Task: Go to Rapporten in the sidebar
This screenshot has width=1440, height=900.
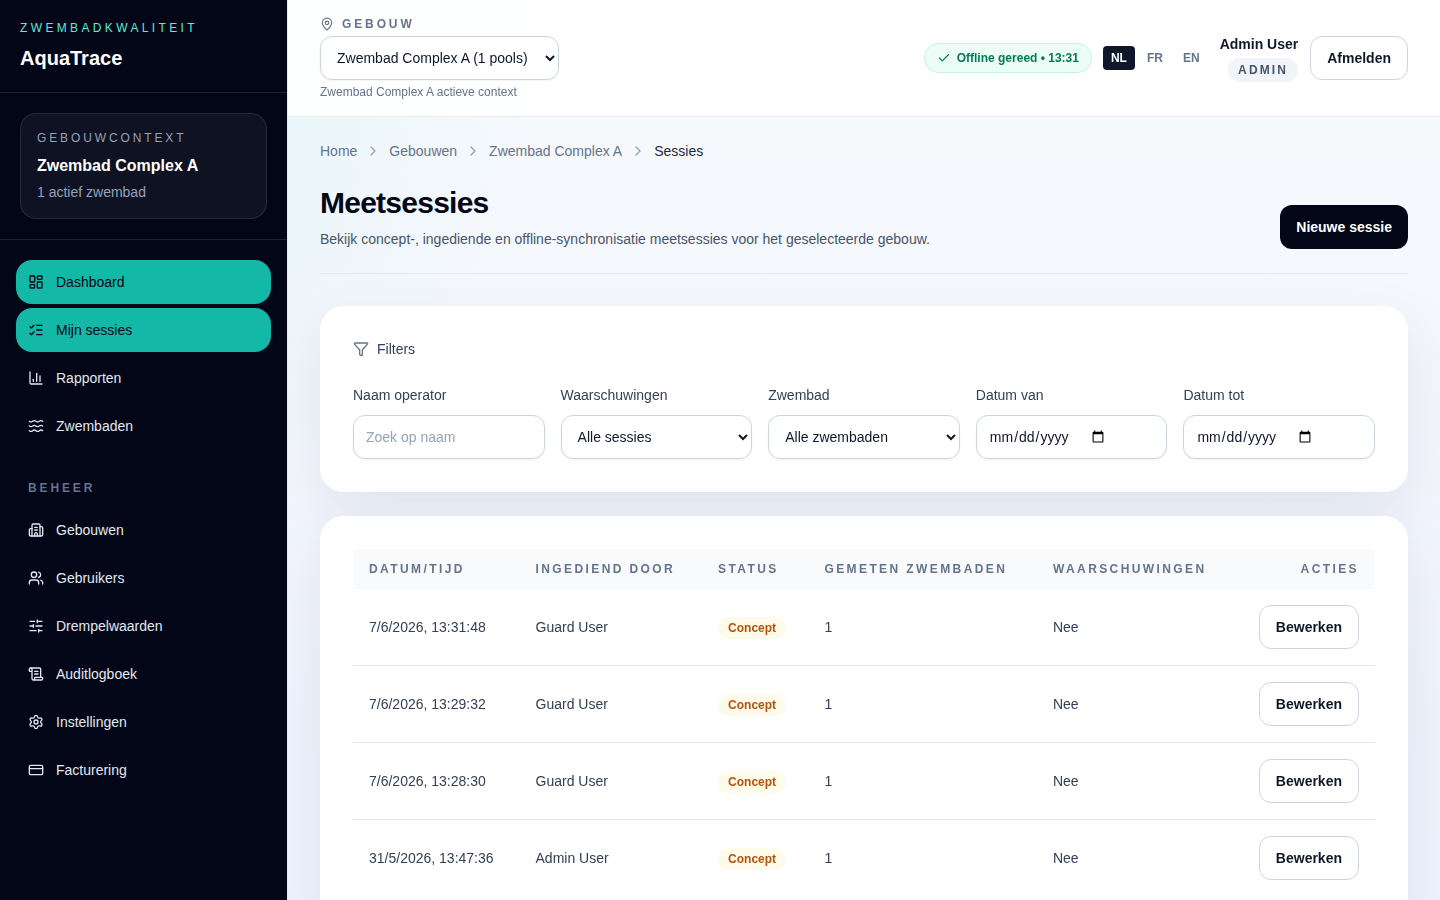Action: (x=143, y=378)
